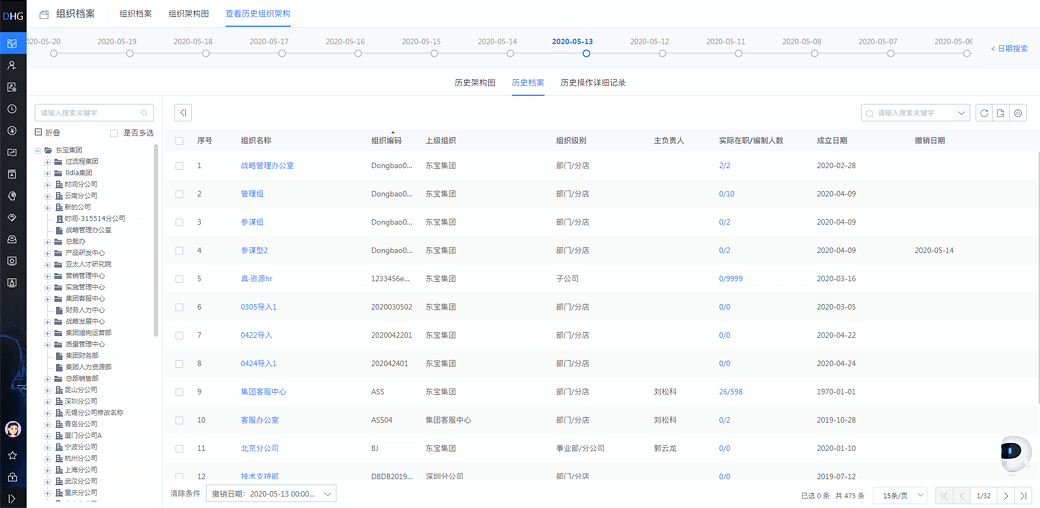
Task: Go to last page of table
Action: (1023, 495)
